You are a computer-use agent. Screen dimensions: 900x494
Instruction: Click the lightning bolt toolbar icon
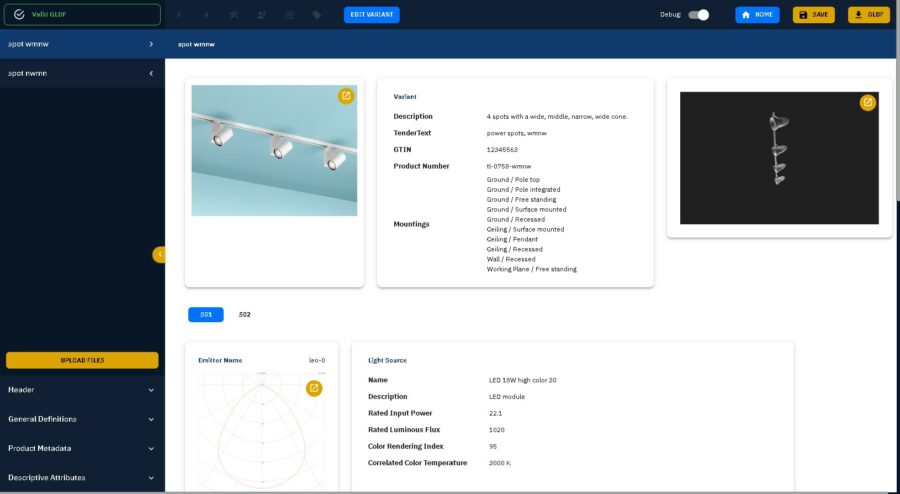(207, 15)
